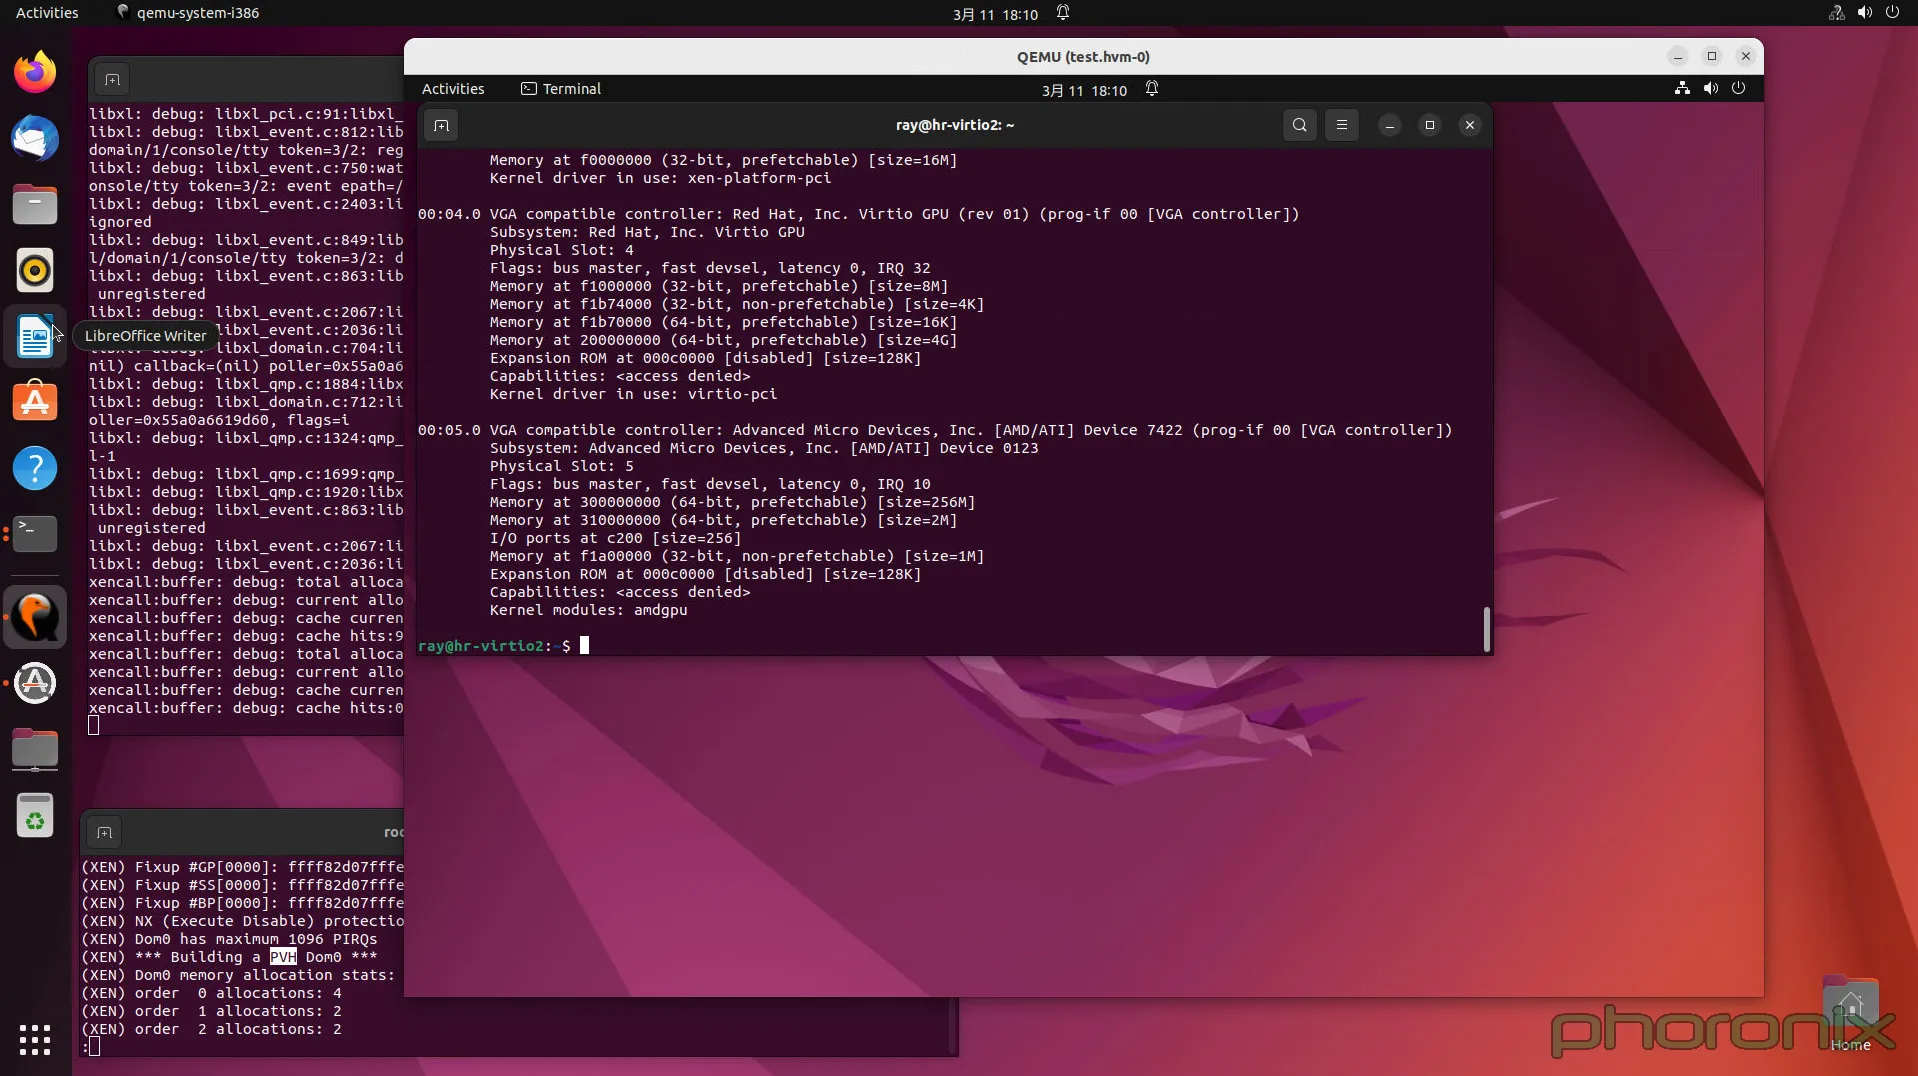
Task: Open guest terminal hamburger menu
Action: click(x=1342, y=125)
